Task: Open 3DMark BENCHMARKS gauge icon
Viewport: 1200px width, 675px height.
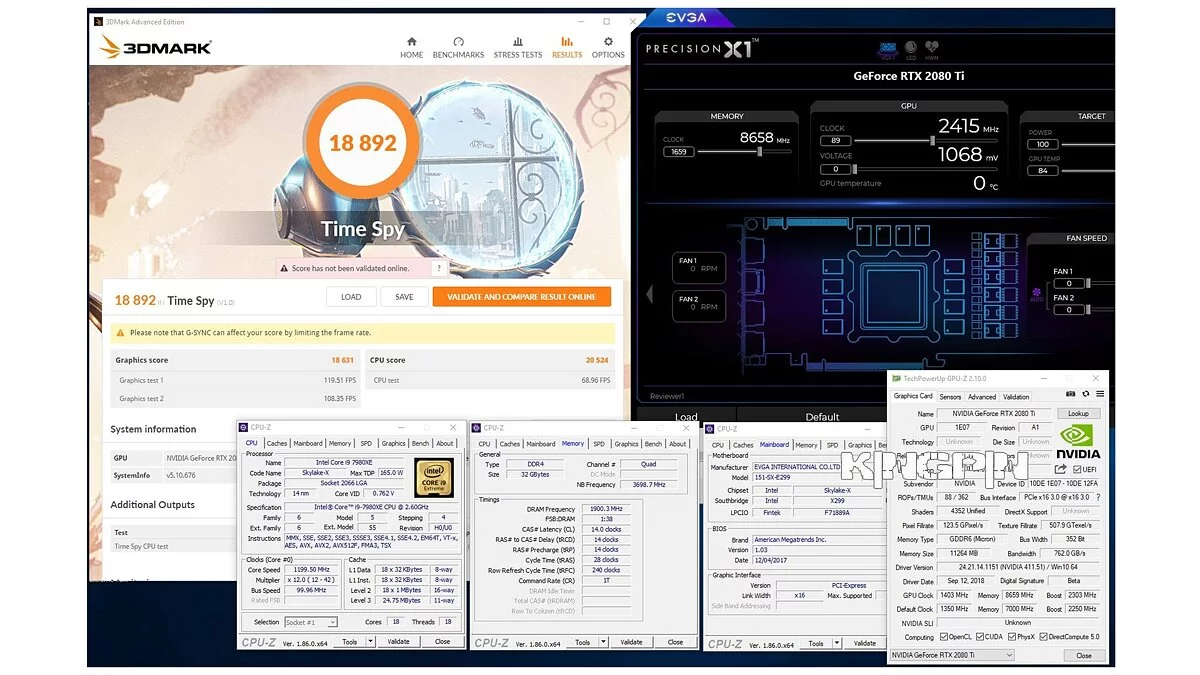Action: point(458,42)
